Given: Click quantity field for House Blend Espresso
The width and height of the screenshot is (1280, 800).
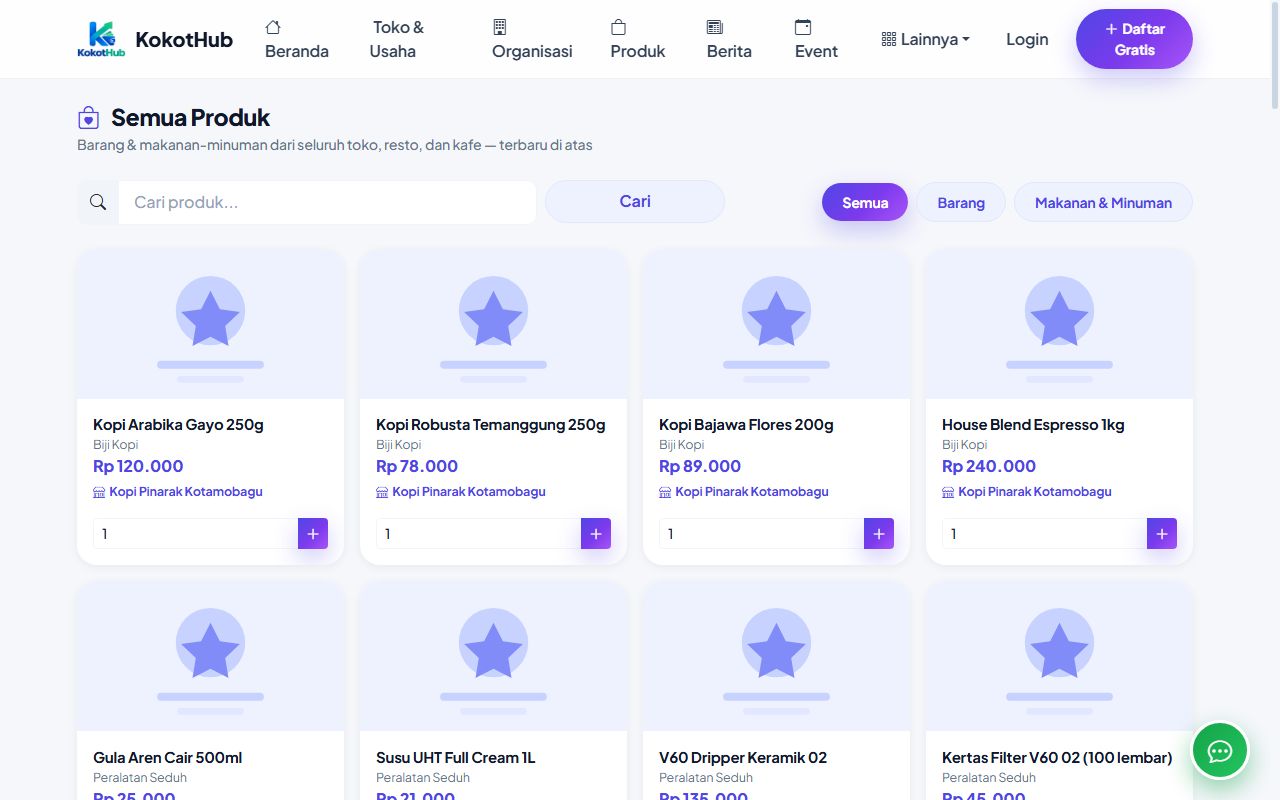Looking at the screenshot, I should pyautogui.click(x=1045, y=534).
